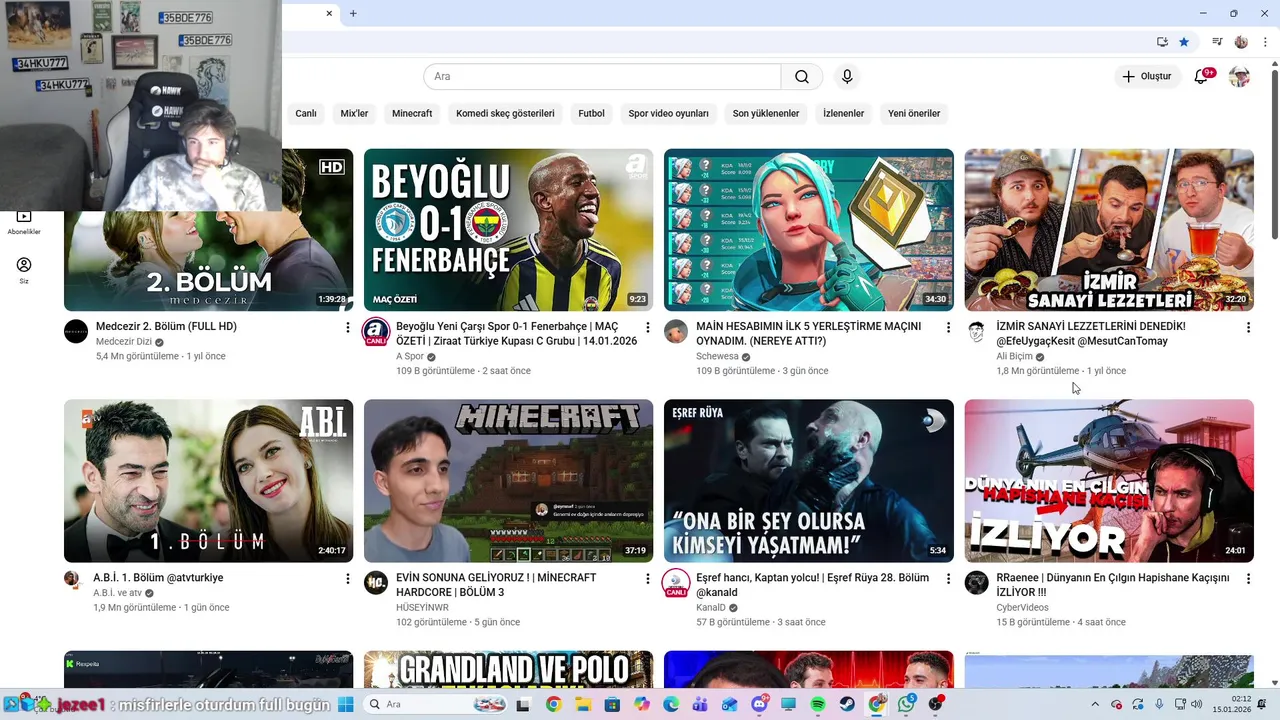Viewport: 1280px width, 720px height.
Task: Open Eşref Rüya 28. Bölüm title link
Action: click(x=812, y=585)
